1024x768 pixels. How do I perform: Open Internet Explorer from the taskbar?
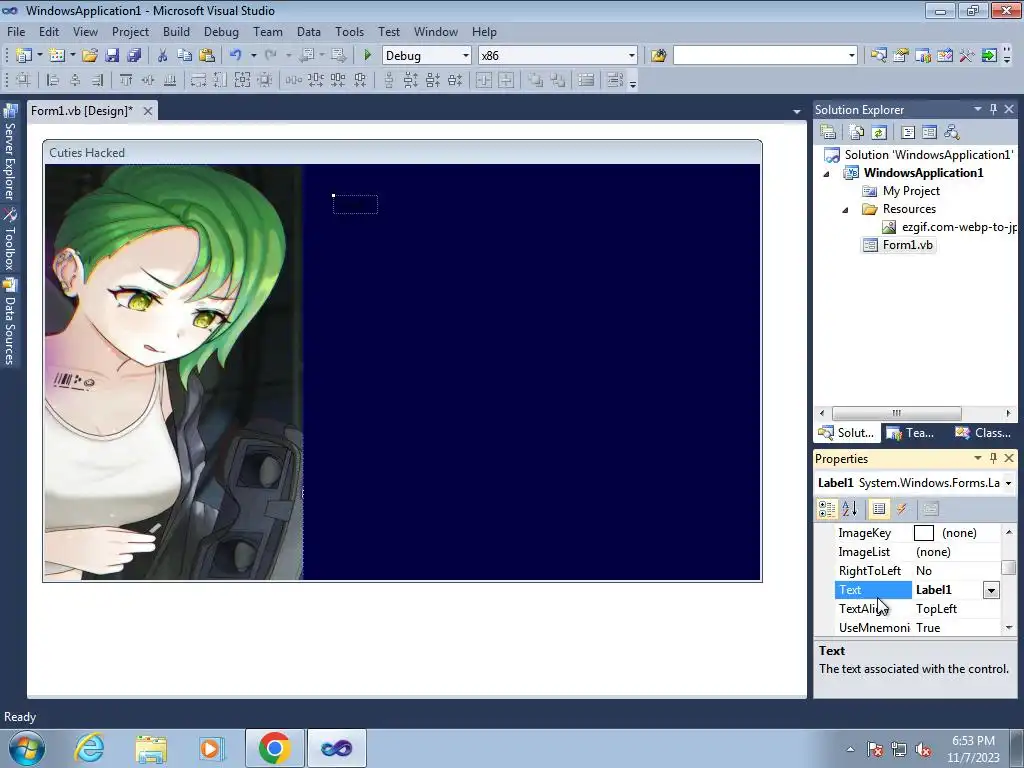(89, 748)
